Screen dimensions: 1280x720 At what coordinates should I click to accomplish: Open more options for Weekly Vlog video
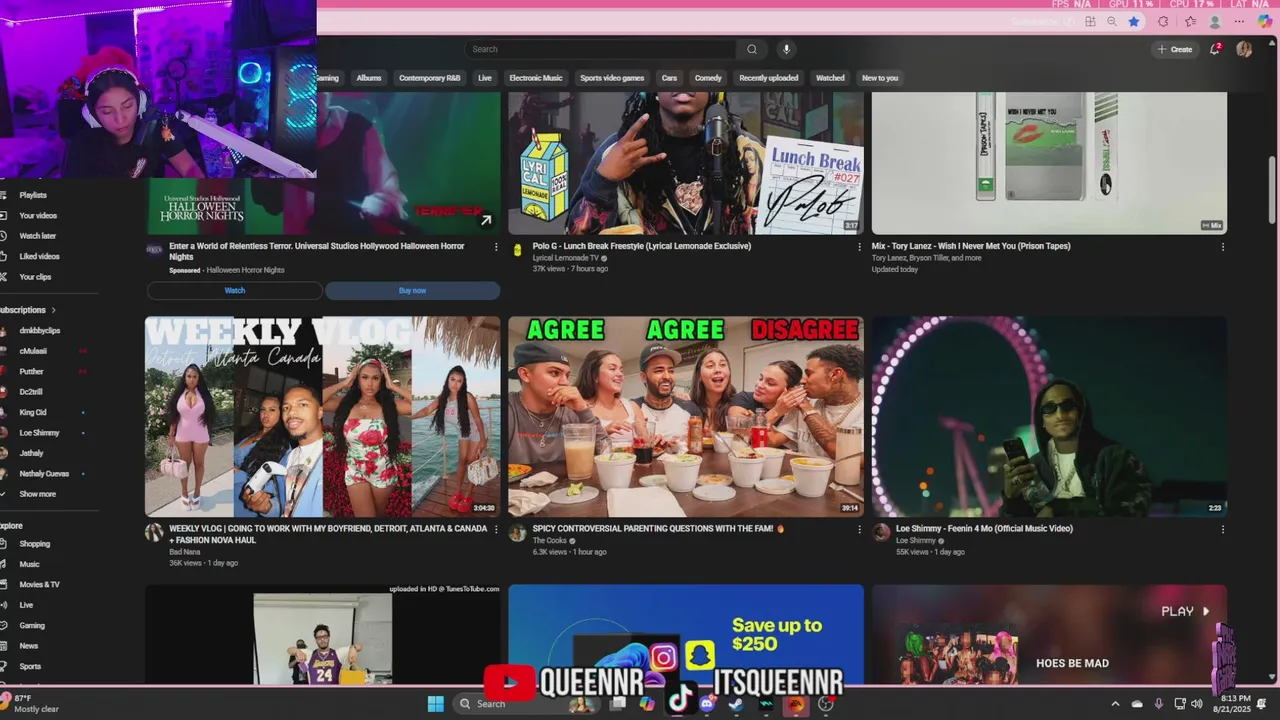(496, 529)
